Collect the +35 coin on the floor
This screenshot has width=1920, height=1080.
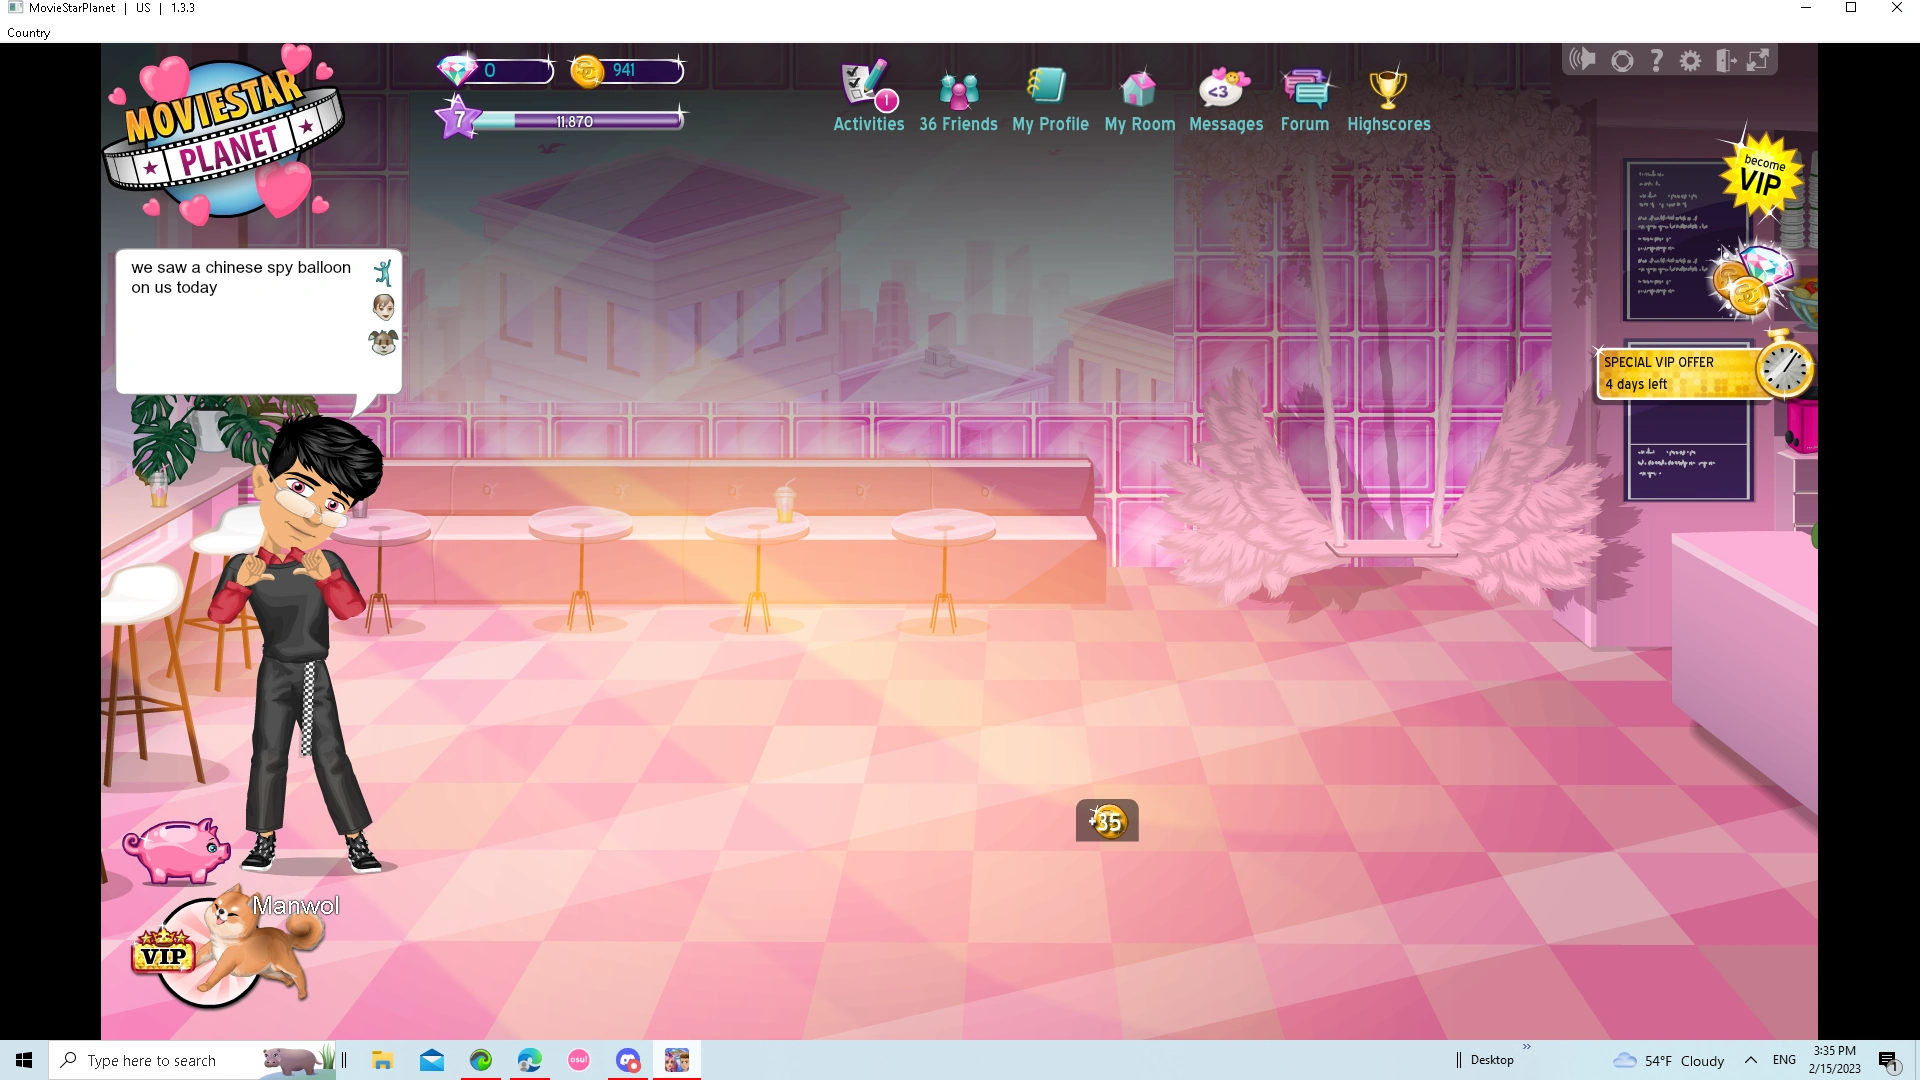pyautogui.click(x=1106, y=821)
